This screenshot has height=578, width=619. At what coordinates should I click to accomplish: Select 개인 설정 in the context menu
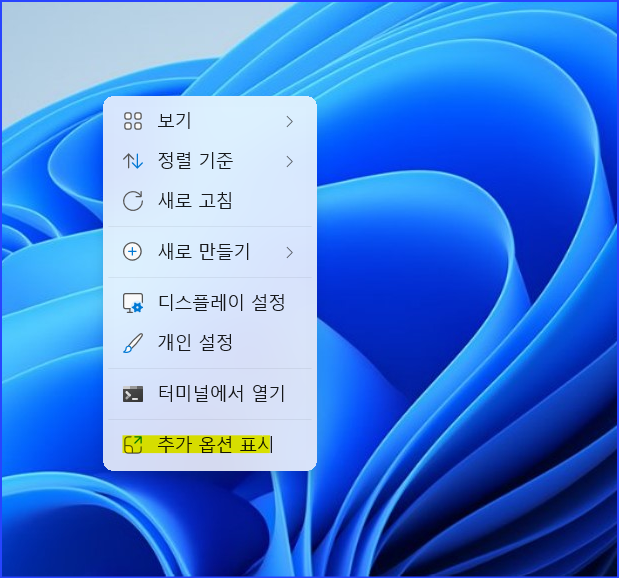pyautogui.click(x=210, y=343)
